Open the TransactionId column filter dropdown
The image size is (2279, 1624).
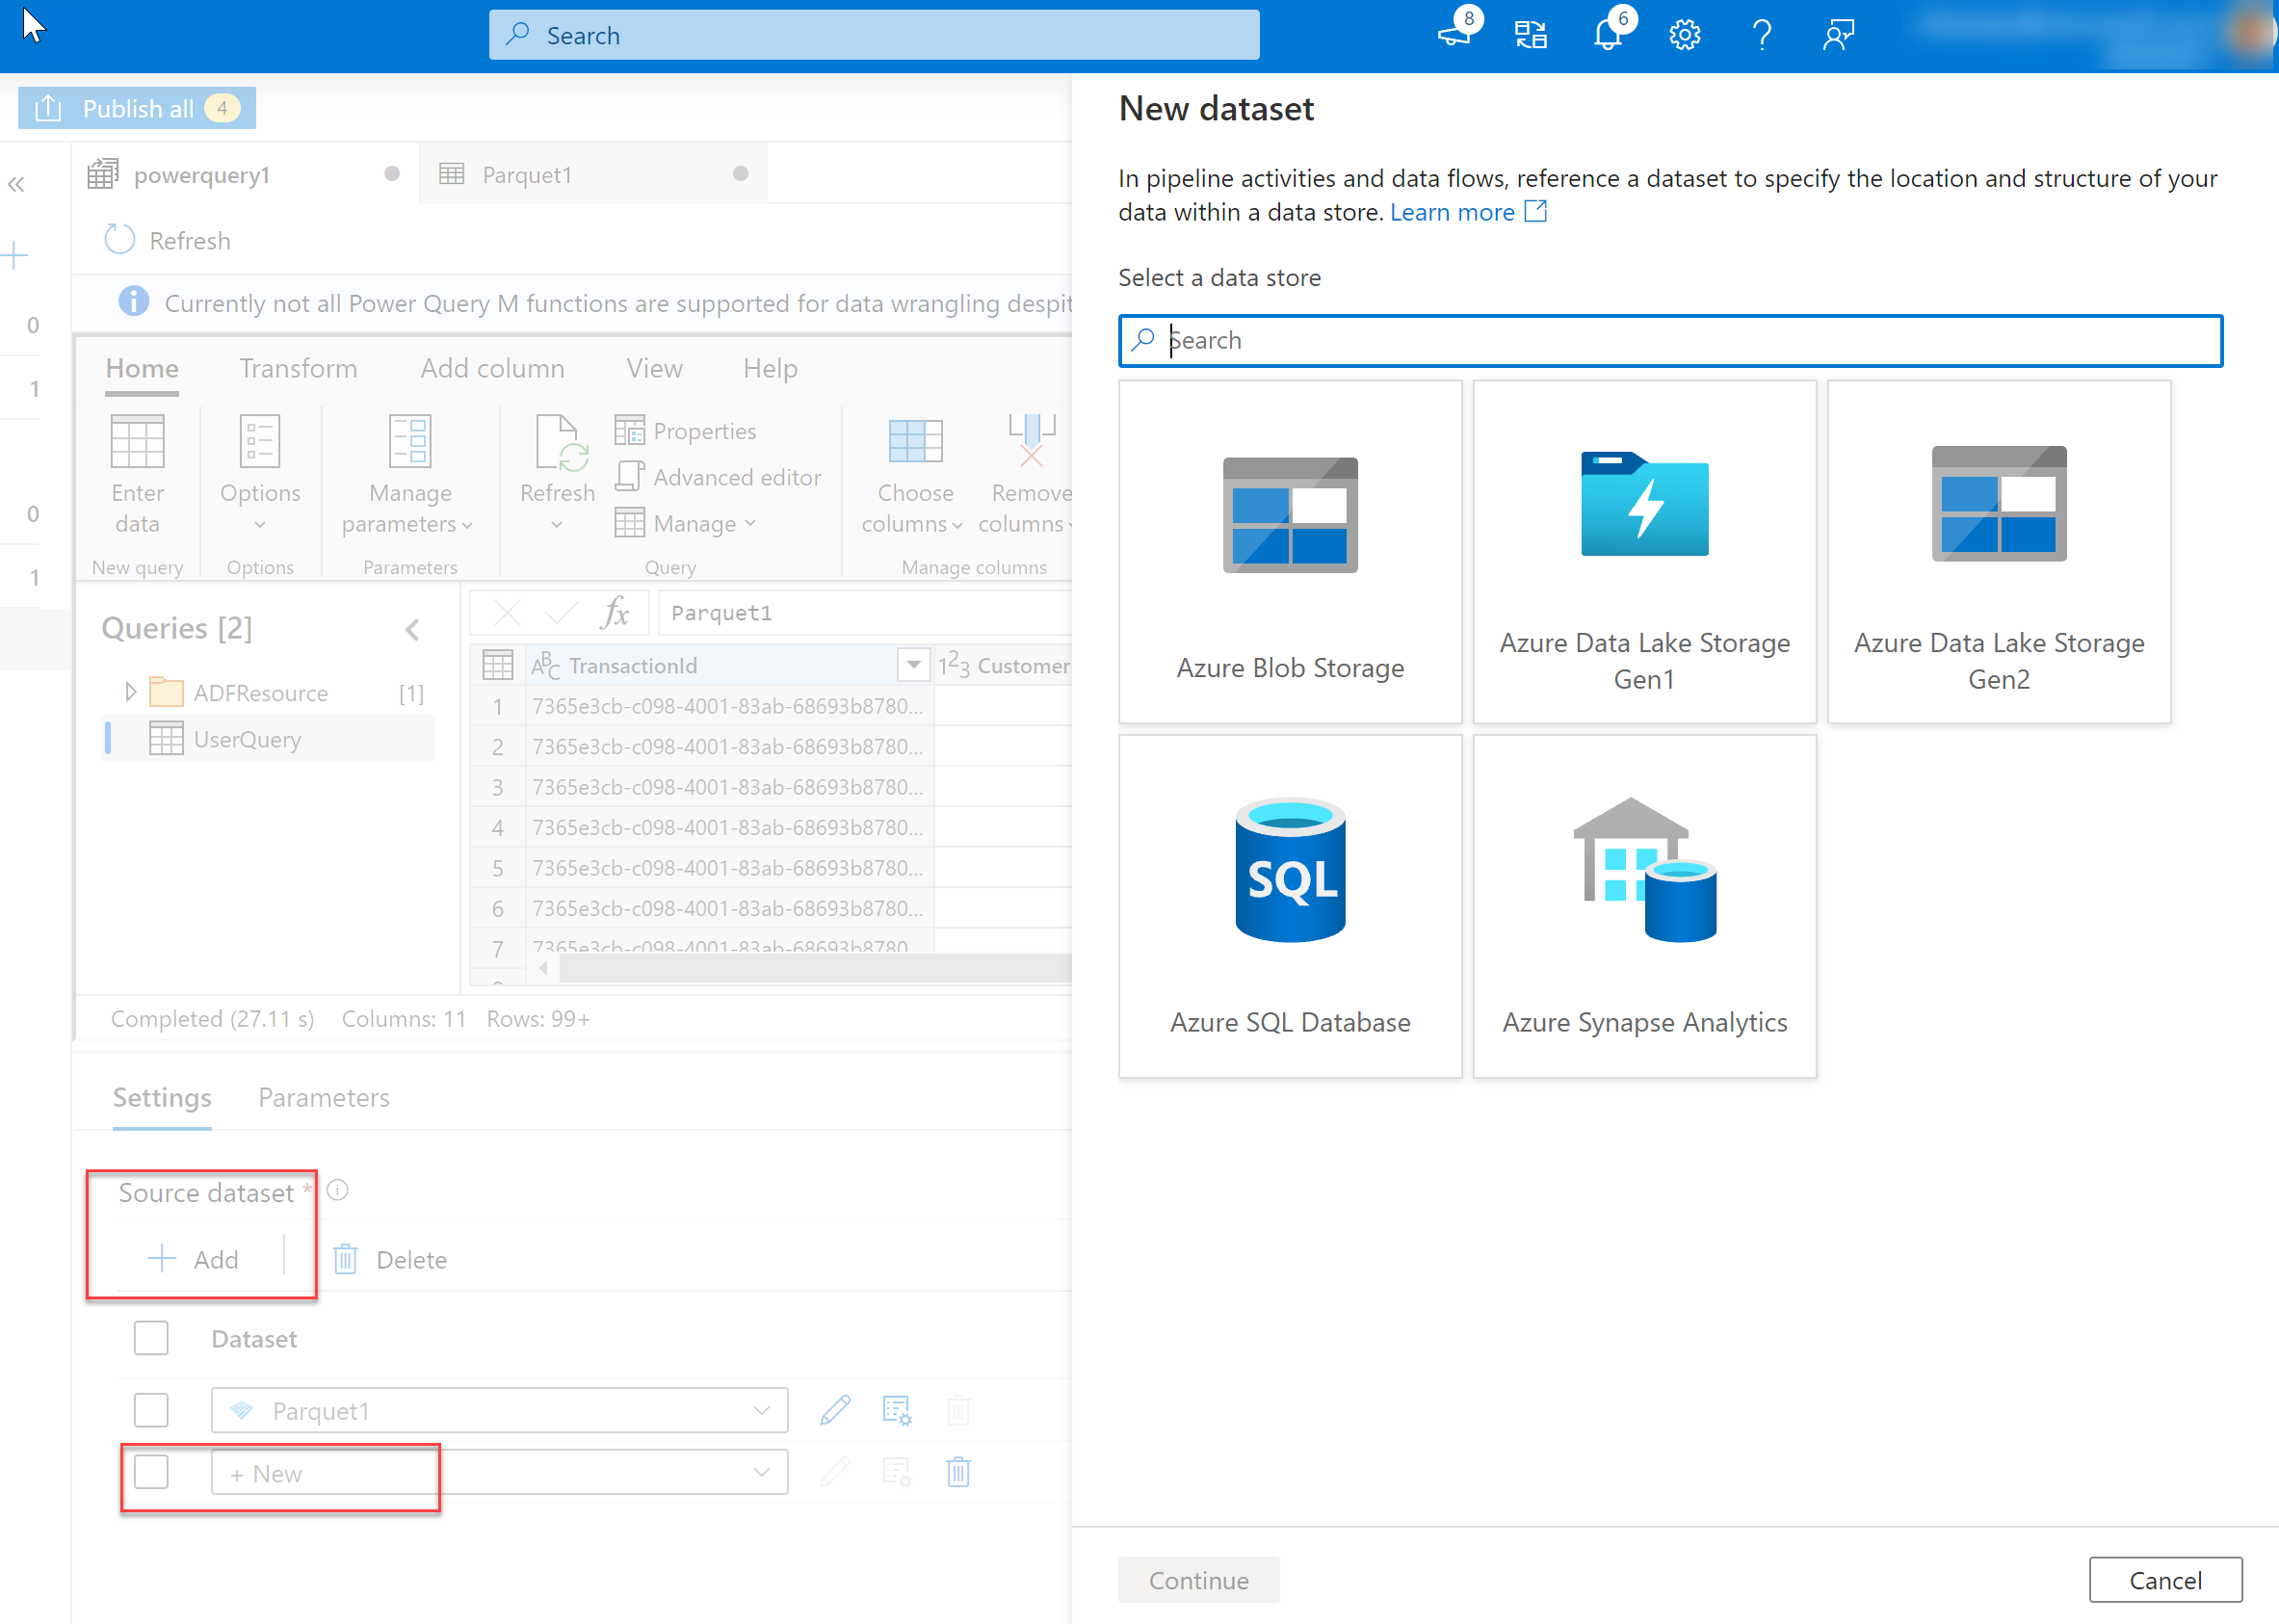point(912,664)
